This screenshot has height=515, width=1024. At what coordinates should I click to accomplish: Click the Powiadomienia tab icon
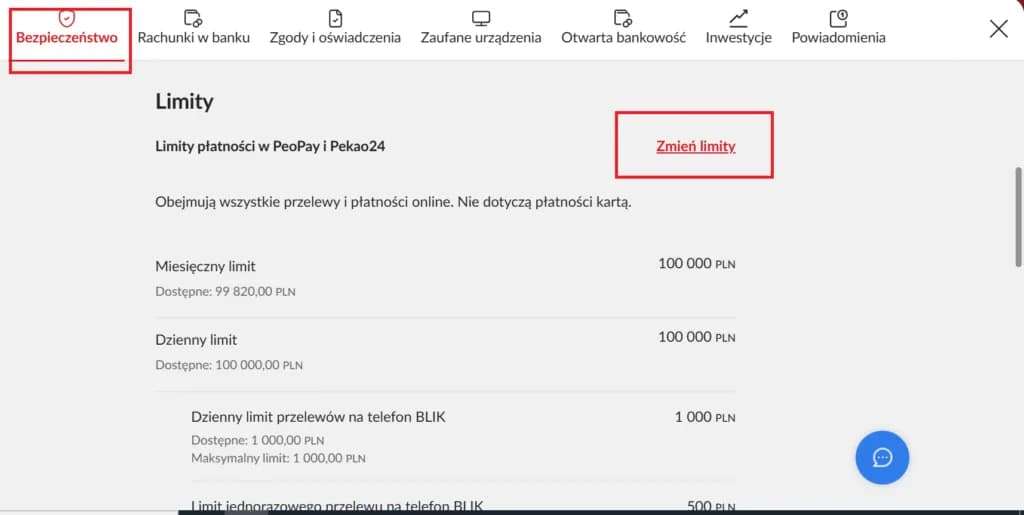(838, 18)
